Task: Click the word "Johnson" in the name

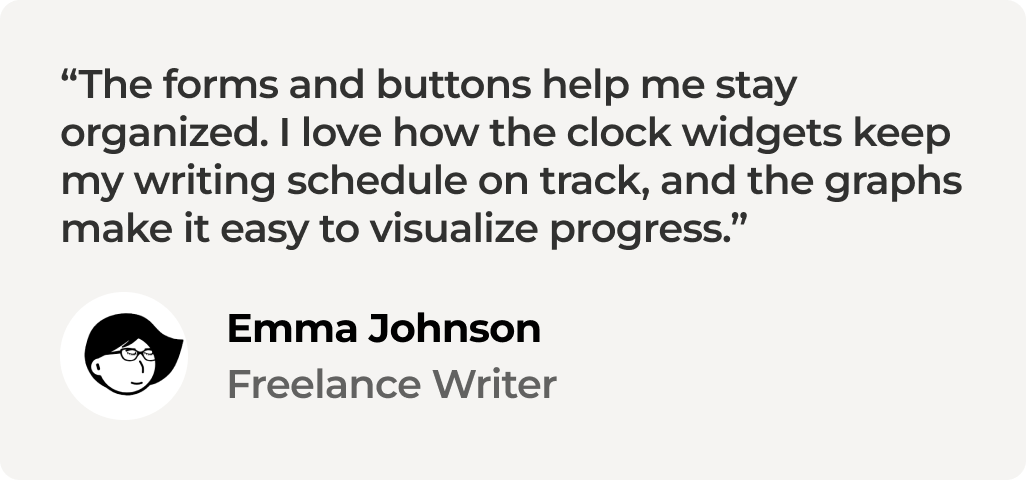Action: pyautogui.click(x=454, y=328)
